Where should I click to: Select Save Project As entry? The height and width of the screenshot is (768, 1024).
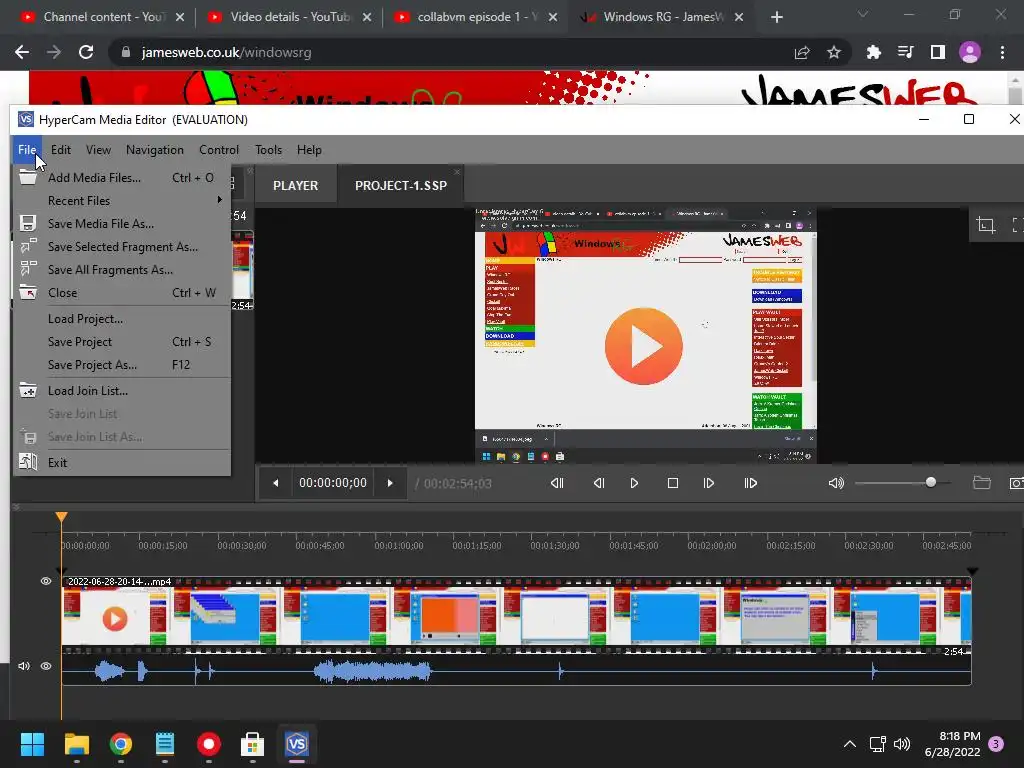[x=122, y=364]
